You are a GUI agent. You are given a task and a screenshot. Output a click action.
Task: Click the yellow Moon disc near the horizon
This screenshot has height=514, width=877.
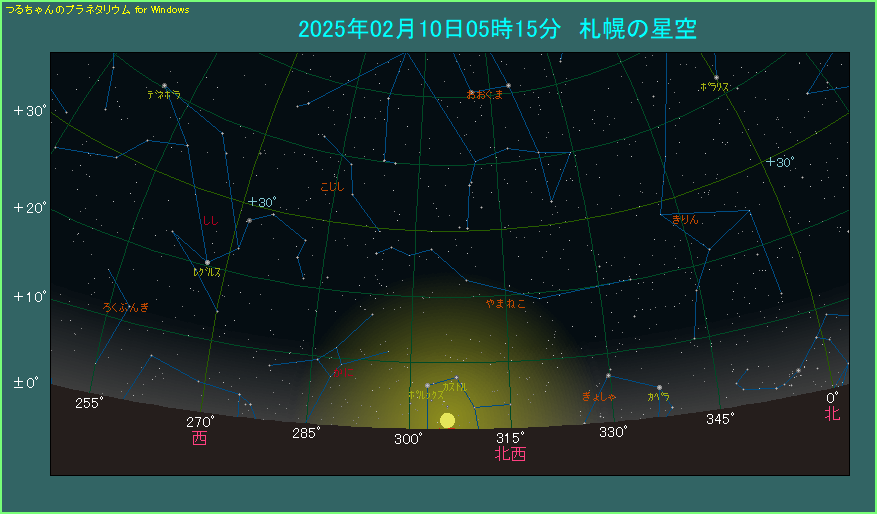coord(447,420)
